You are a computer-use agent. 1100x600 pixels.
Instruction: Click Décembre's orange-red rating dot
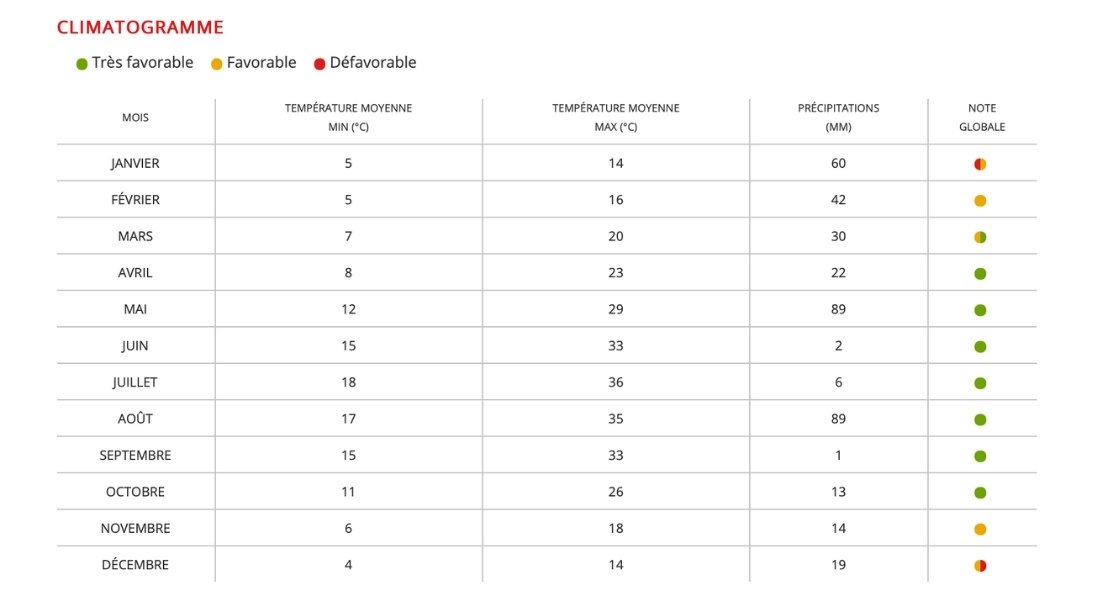point(980,566)
